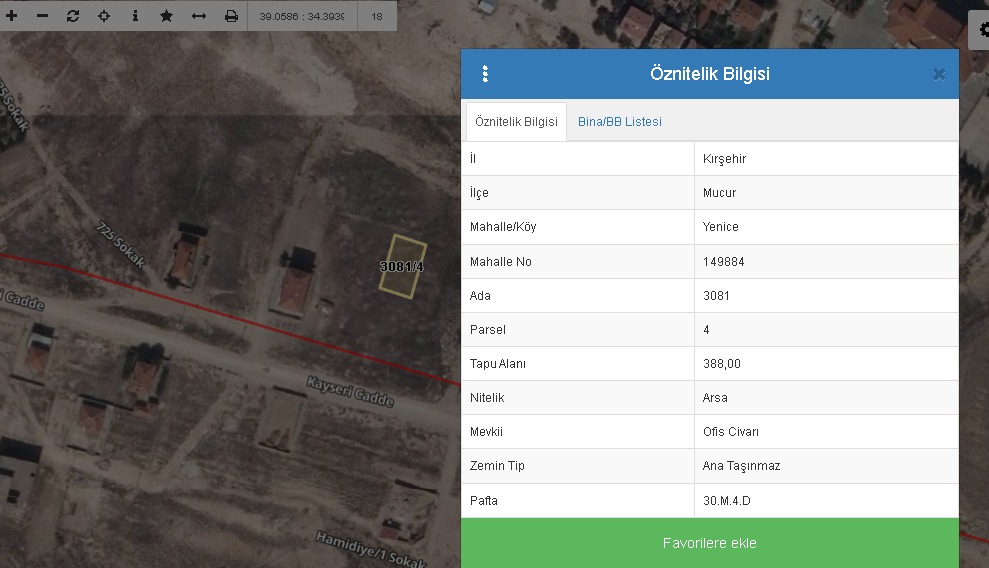
Task: Open settings gear at top right
Action: pos(981,30)
